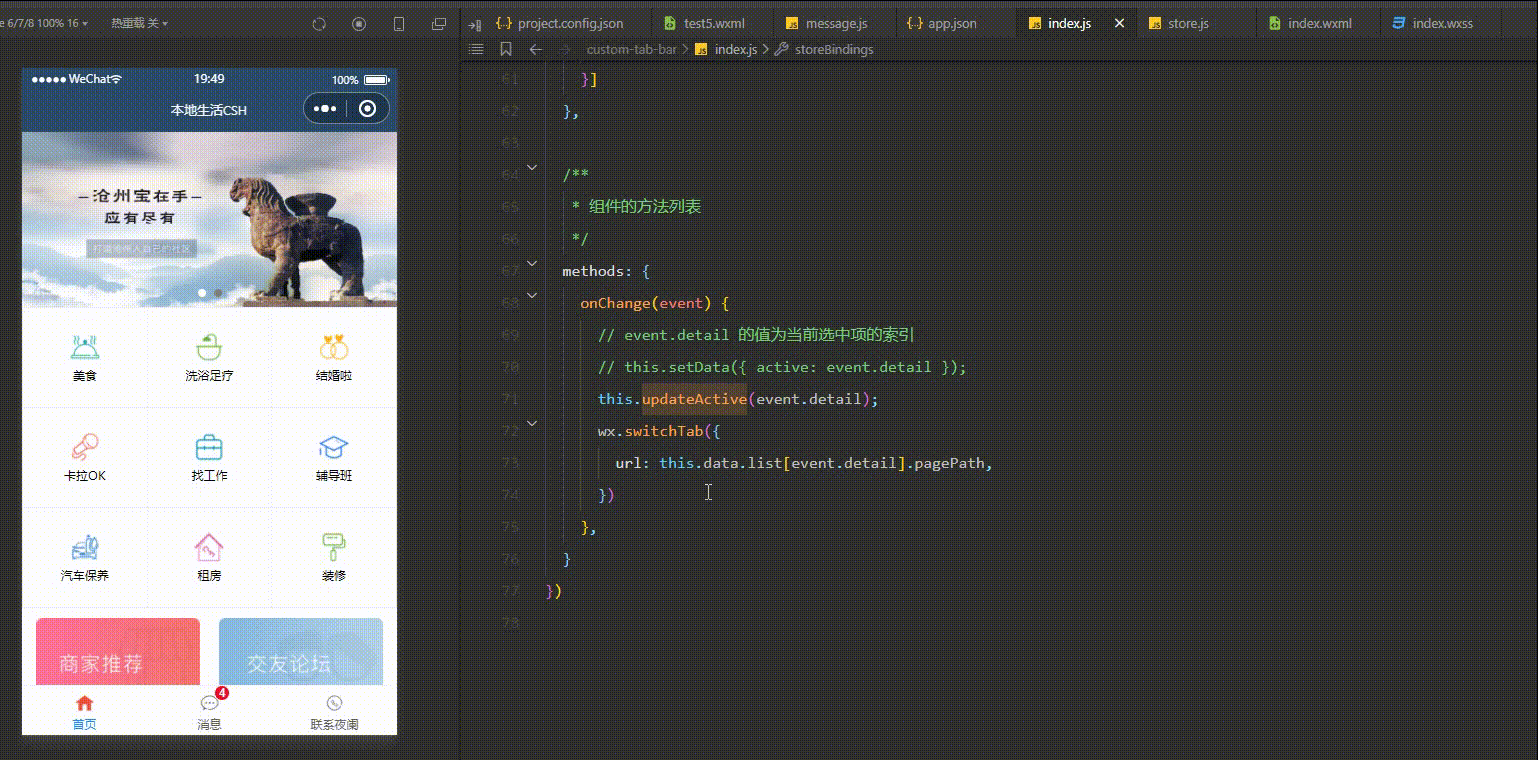Click custom-tab-bar in the breadcrumb

(631, 49)
